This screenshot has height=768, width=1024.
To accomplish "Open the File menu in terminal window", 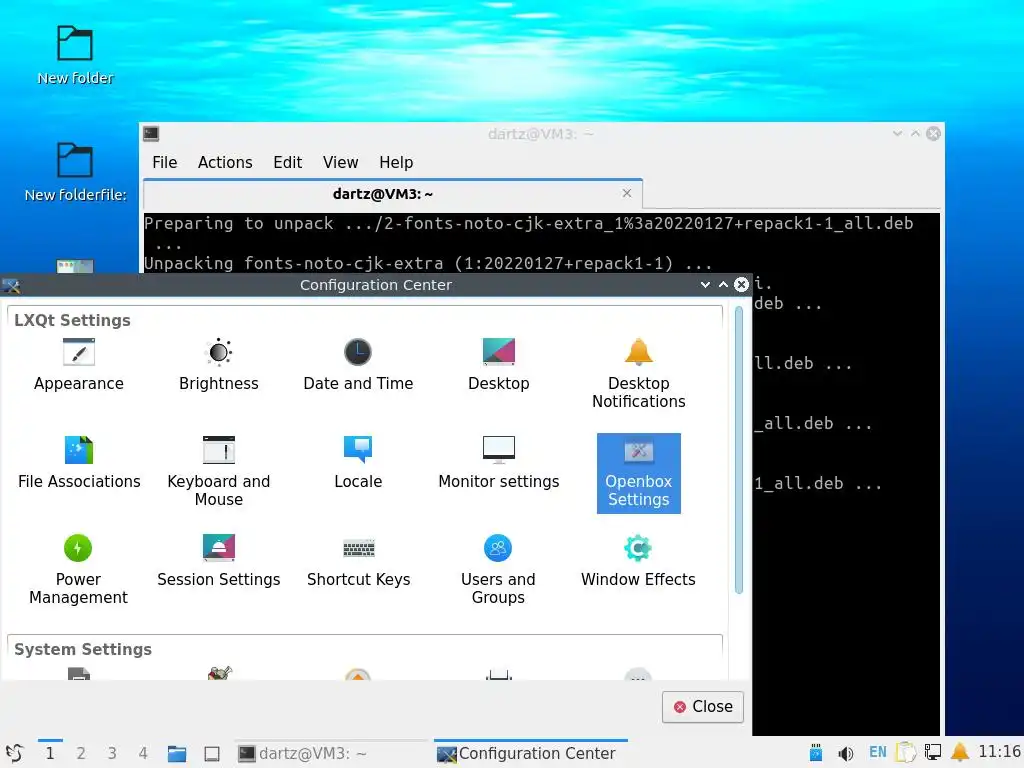I will pos(165,162).
